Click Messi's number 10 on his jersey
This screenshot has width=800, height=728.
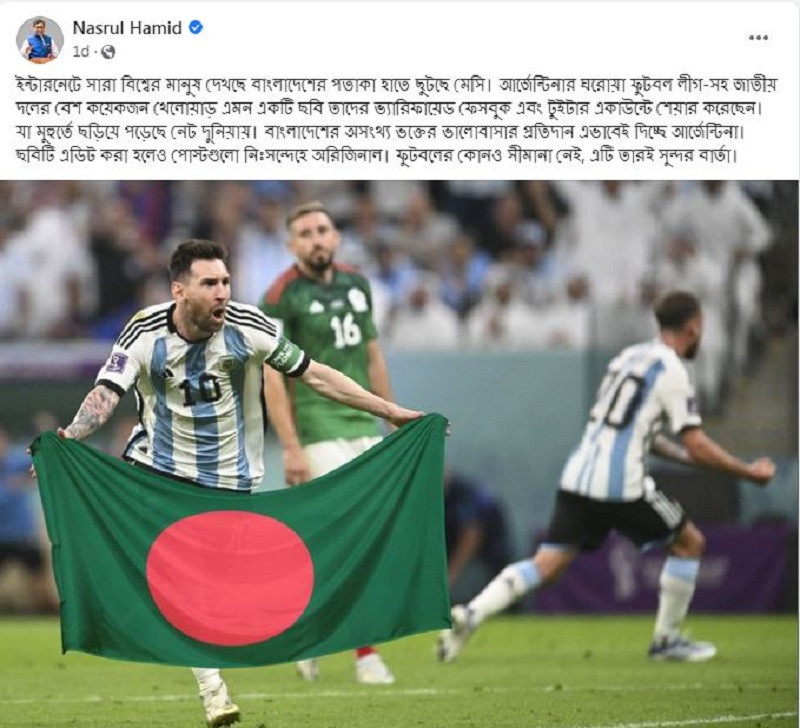point(202,389)
